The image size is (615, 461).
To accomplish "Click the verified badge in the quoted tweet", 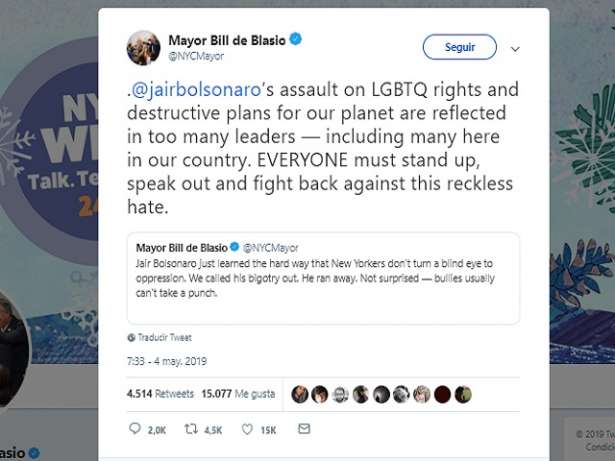I will [234, 247].
